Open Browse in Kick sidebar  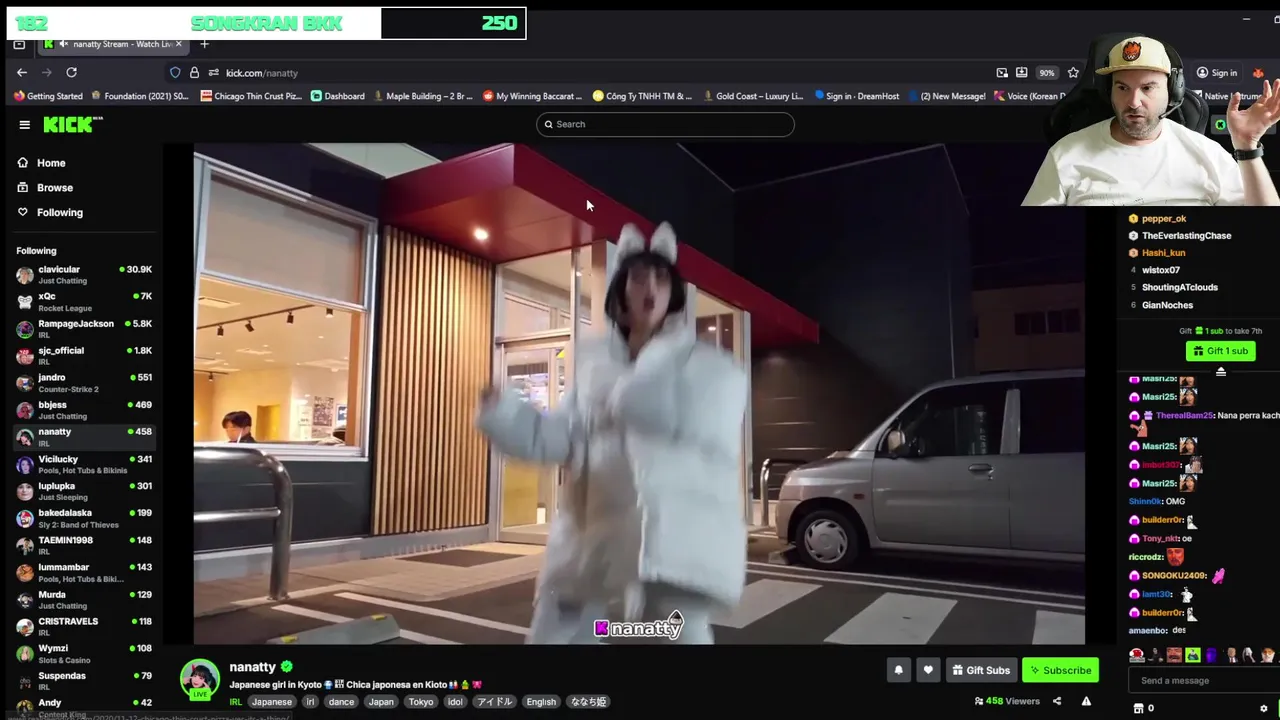(x=45, y=187)
